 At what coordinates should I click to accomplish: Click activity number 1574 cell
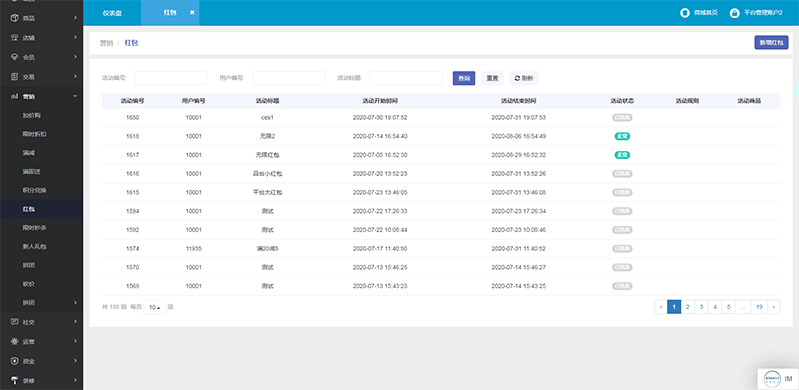pyautogui.click(x=132, y=249)
